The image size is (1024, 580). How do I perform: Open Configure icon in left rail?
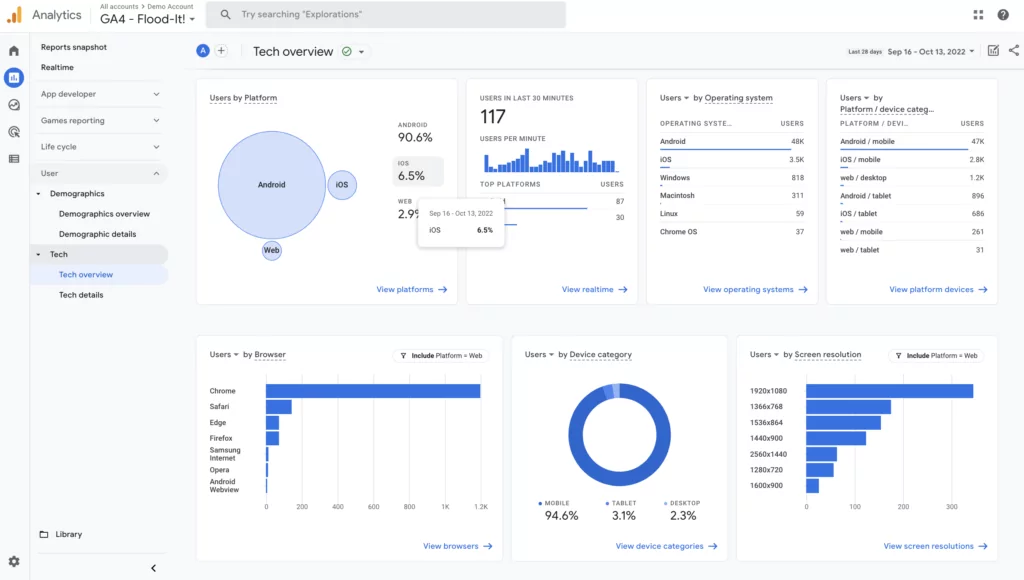point(14,158)
